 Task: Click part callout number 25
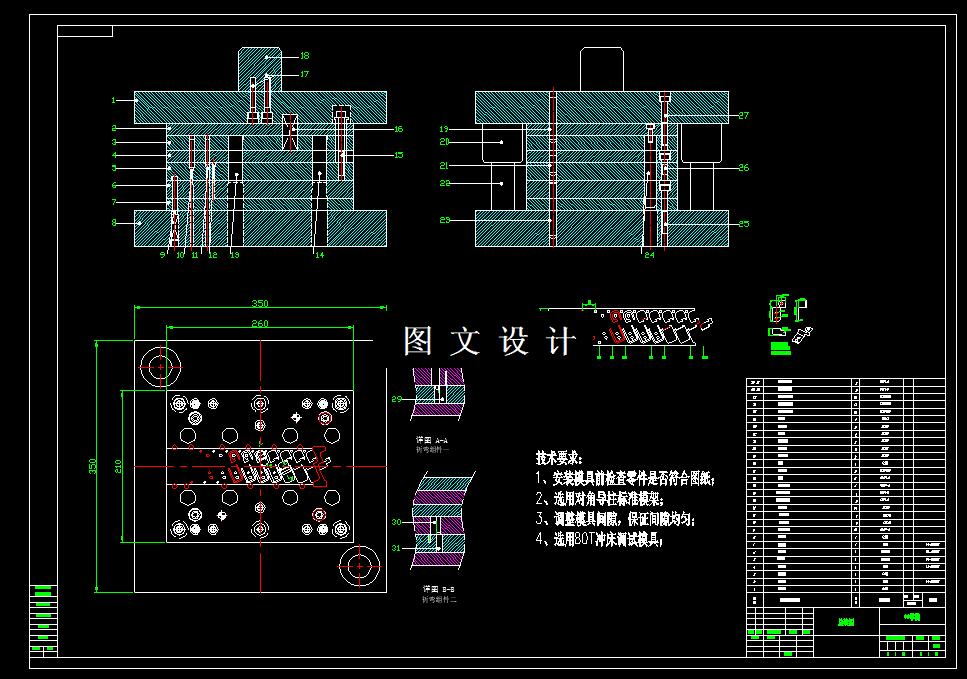point(744,224)
